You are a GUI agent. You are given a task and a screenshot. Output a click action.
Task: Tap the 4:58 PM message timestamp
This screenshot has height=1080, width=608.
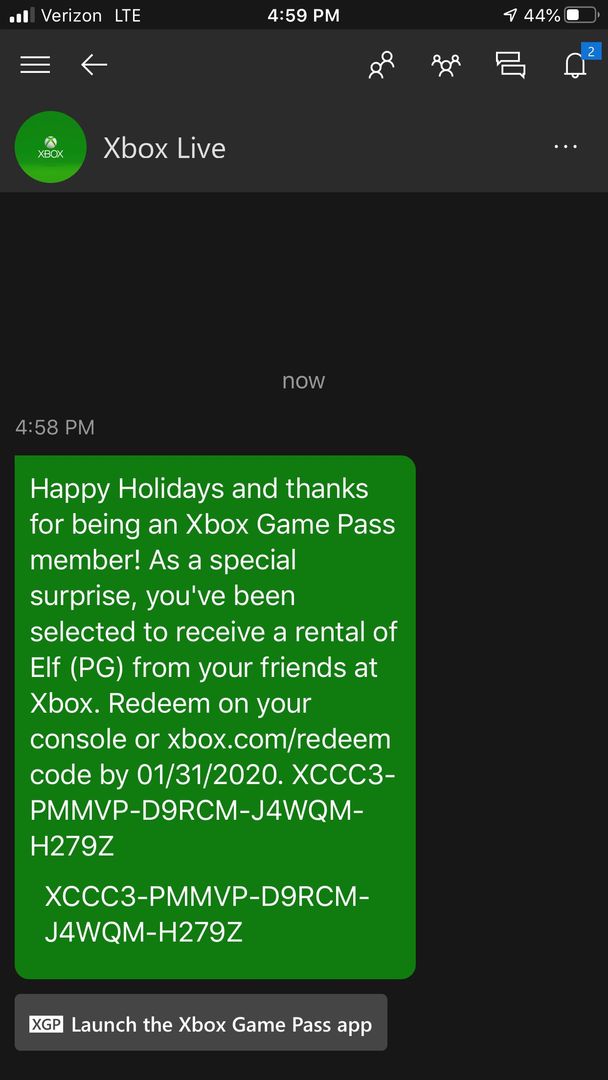(54, 427)
